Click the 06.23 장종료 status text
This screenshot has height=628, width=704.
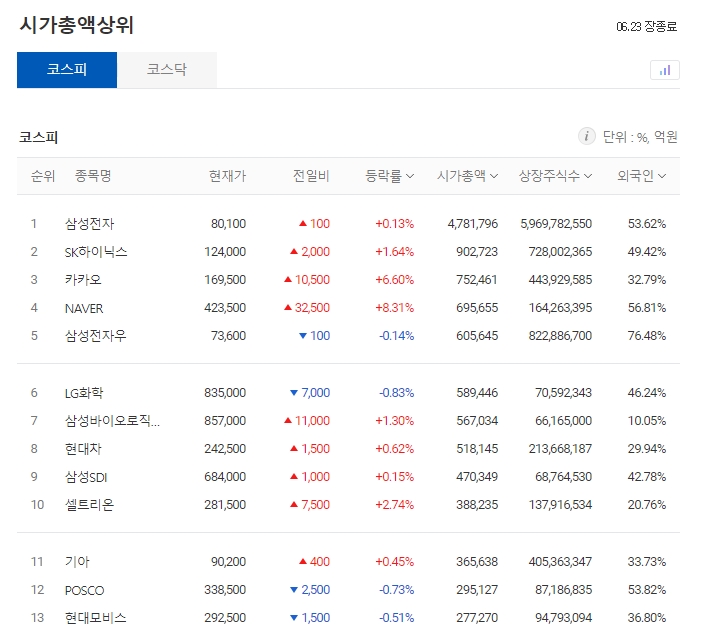647,26
